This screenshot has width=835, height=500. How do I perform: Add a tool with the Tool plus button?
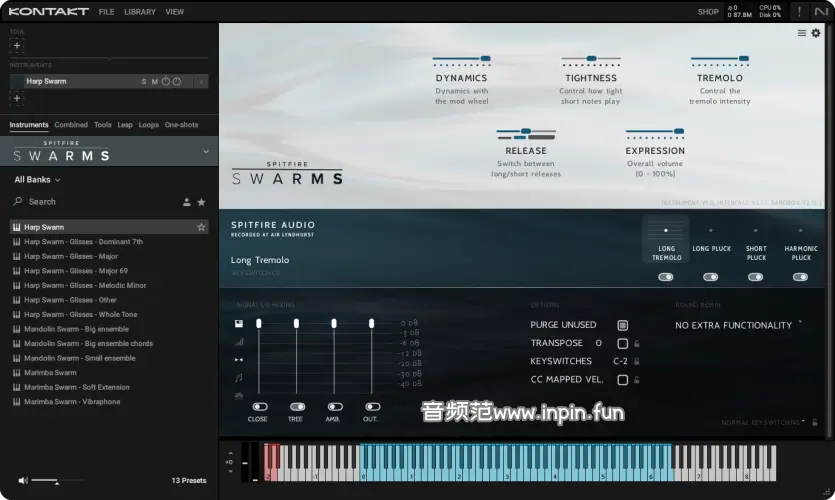tap(17, 45)
